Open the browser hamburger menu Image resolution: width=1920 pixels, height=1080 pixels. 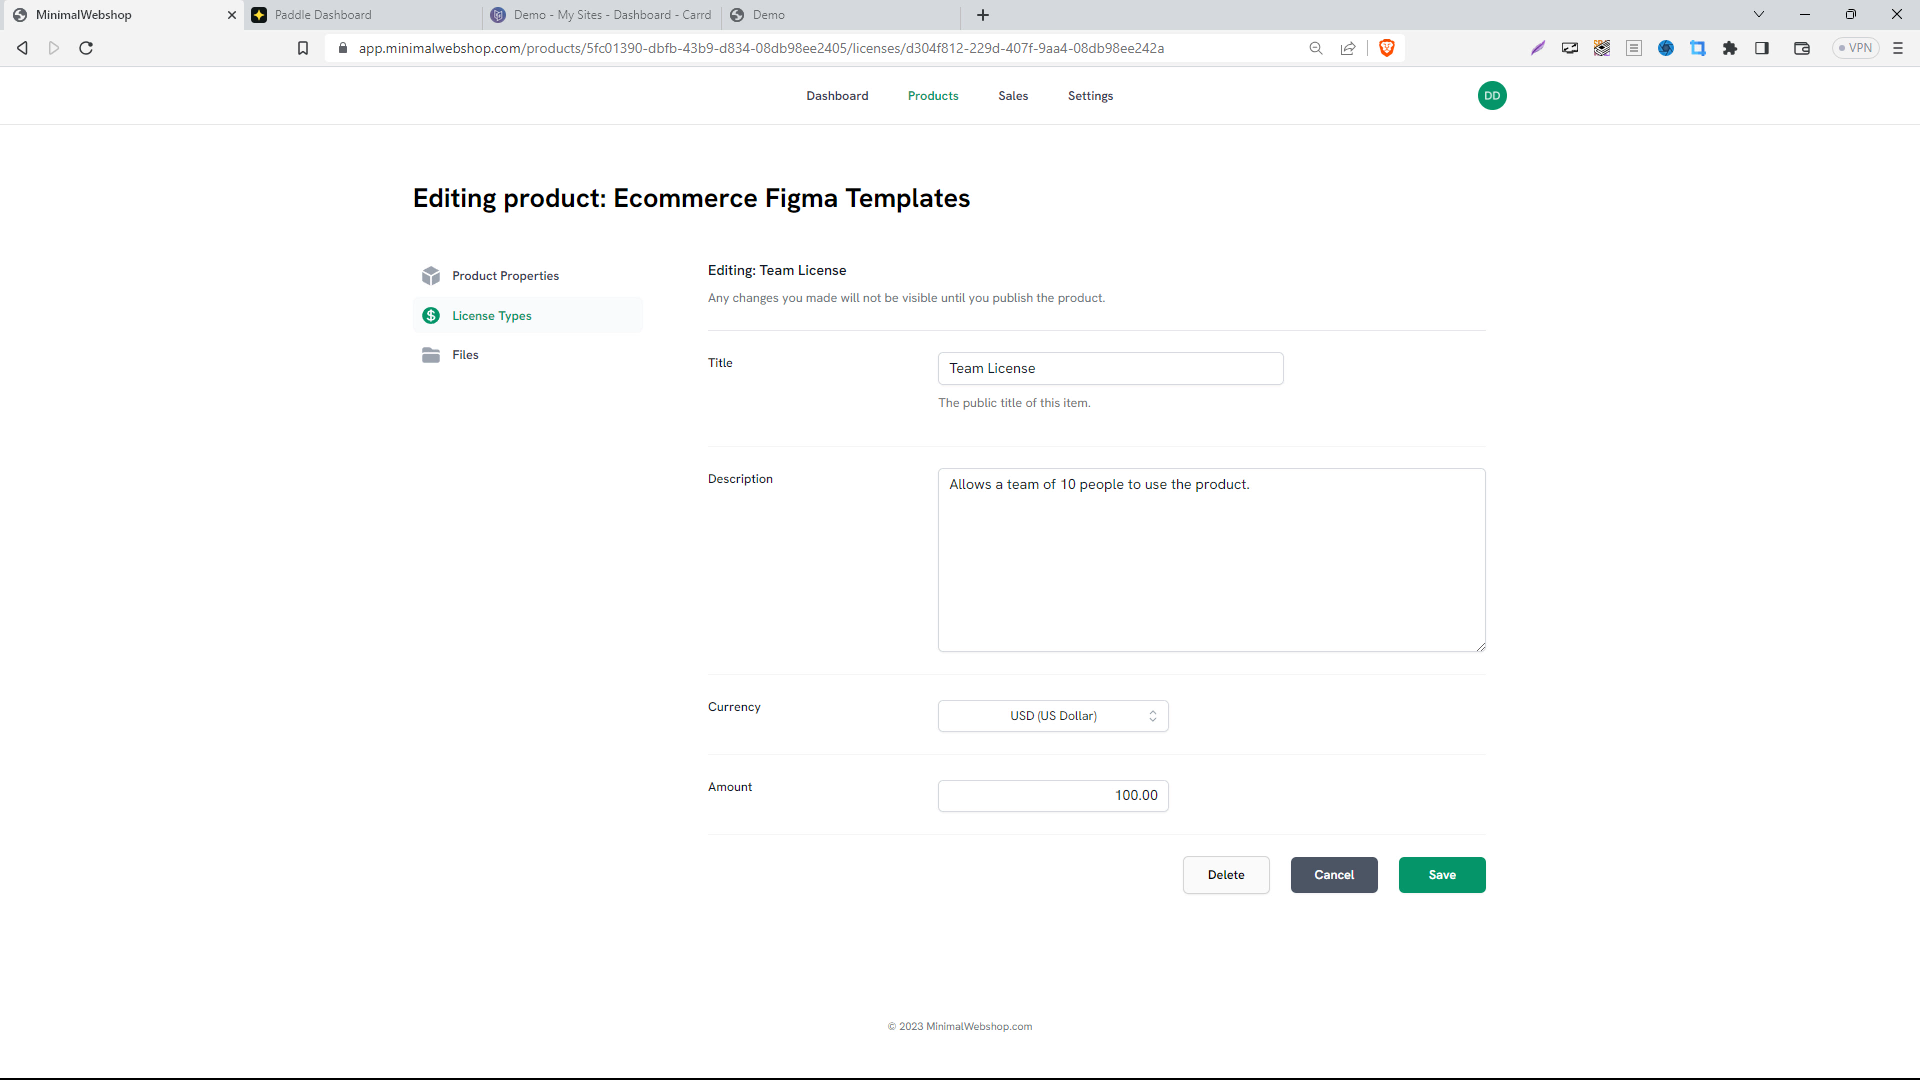[x=1898, y=48]
